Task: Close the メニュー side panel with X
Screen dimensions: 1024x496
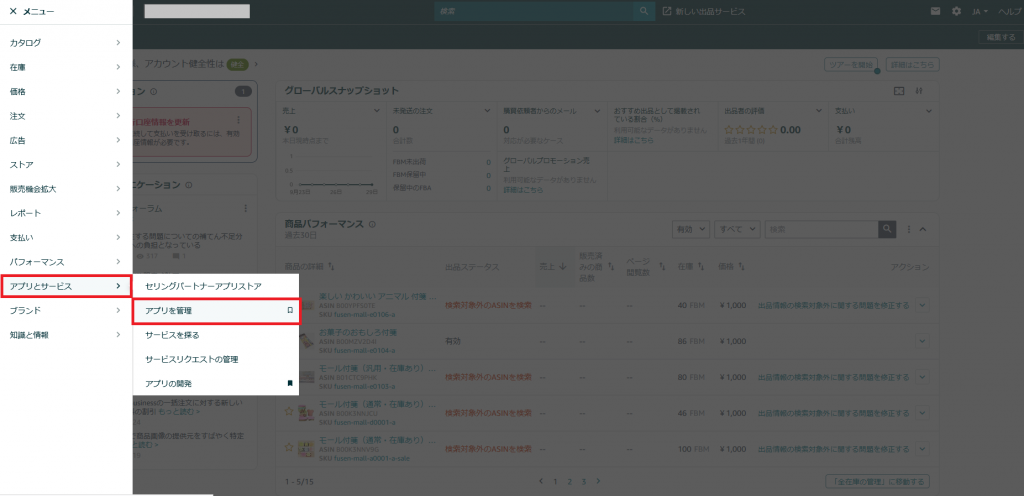Action: coord(12,11)
